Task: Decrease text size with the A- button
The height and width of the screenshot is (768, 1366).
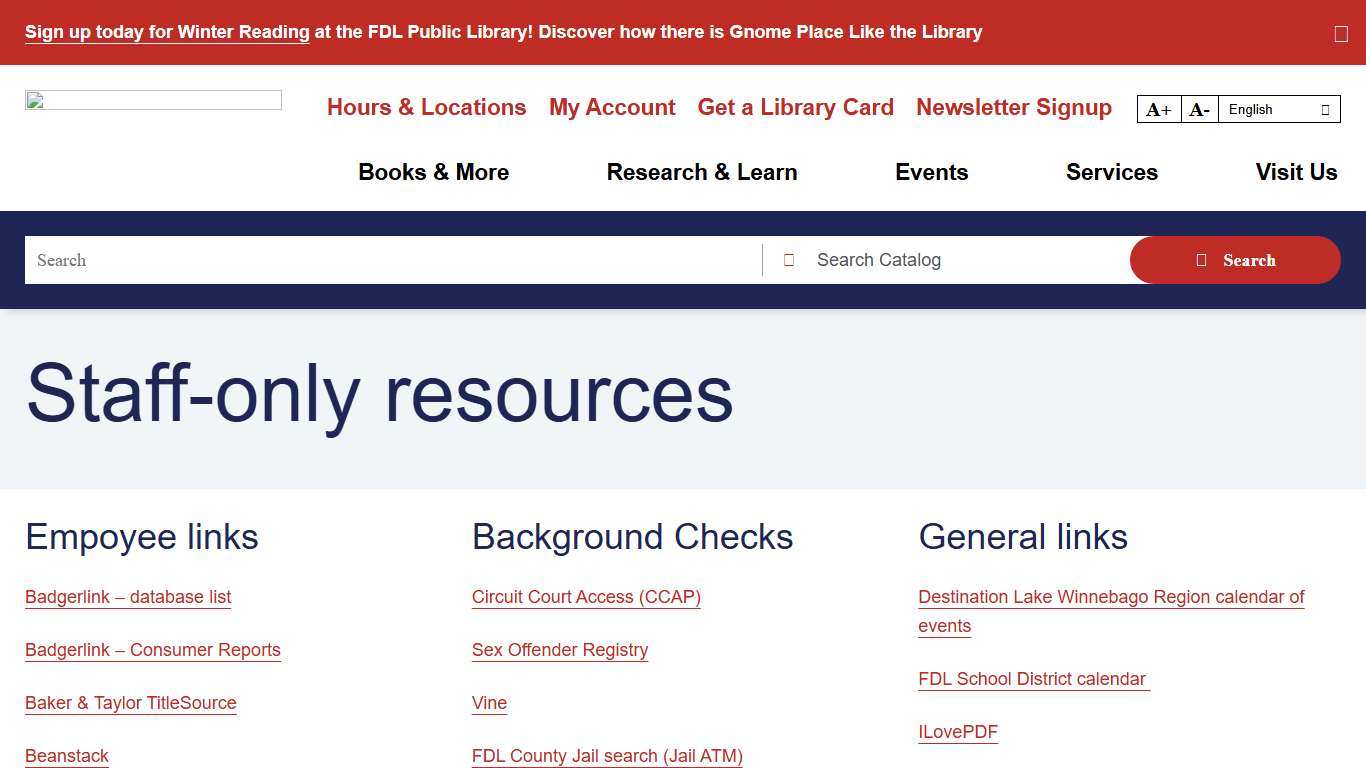Action: click(x=1199, y=109)
